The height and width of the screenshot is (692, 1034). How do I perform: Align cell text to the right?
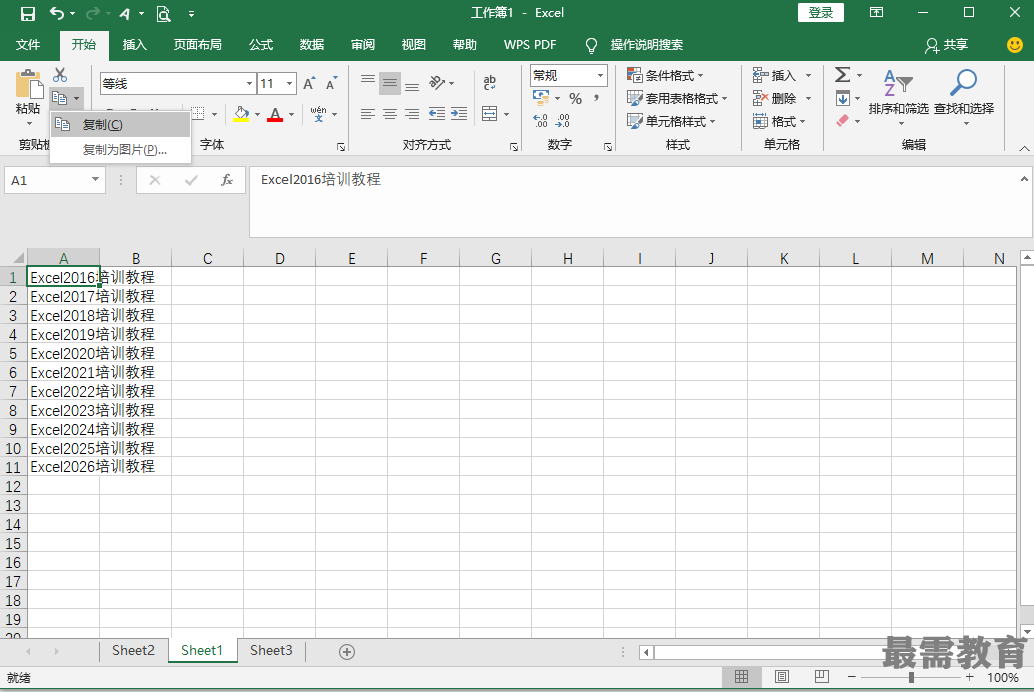point(412,114)
